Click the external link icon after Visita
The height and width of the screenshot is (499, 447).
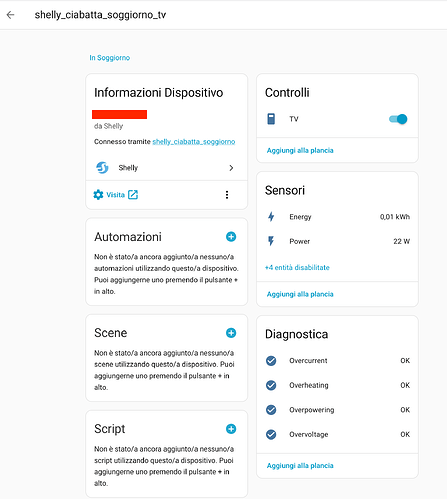133,195
